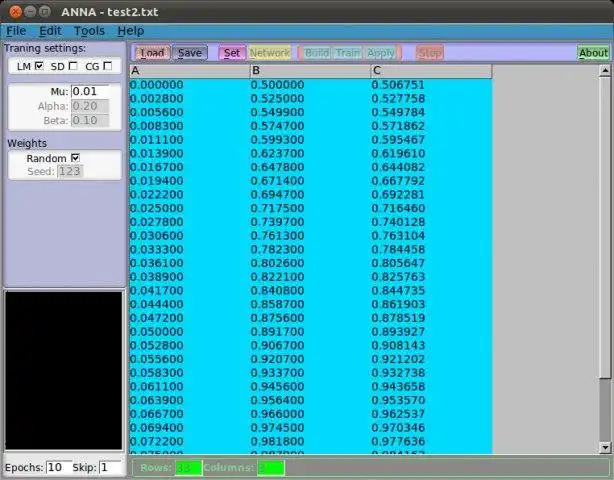Click the Rows count field
Image resolution: width=614 pixels, height=480 pixels.
tap(188, 467)
